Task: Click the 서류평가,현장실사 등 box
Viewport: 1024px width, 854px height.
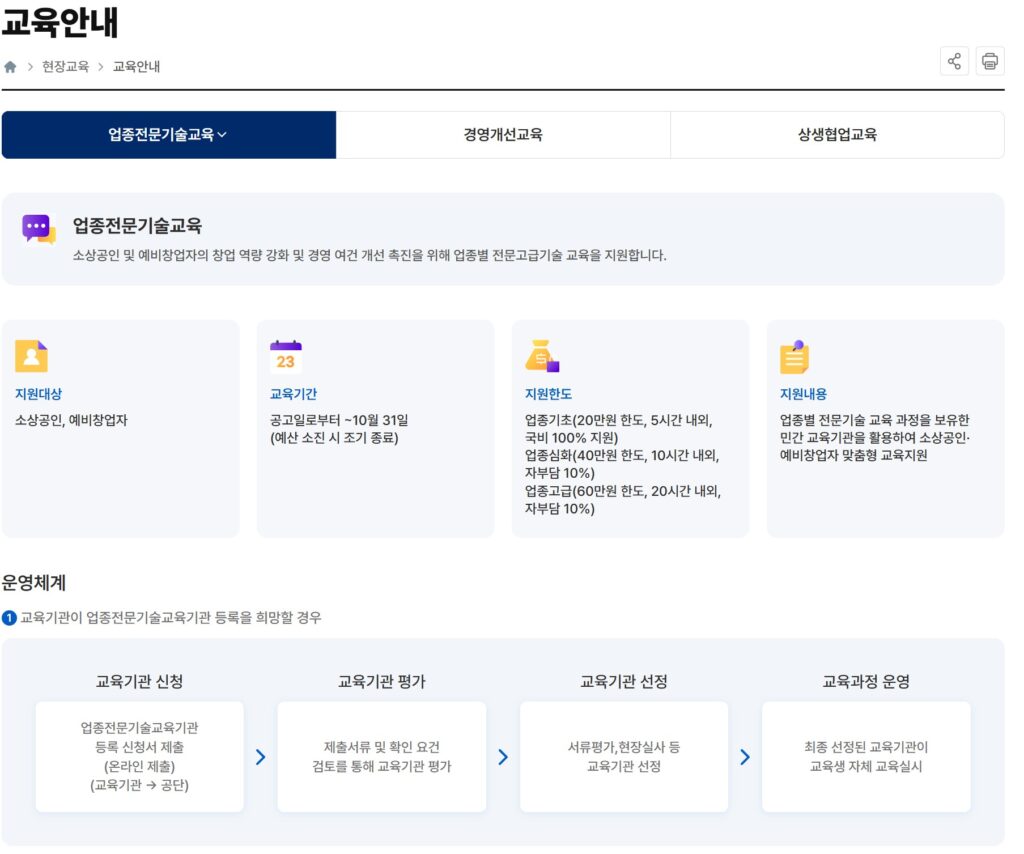Action: tap(624, 757)
